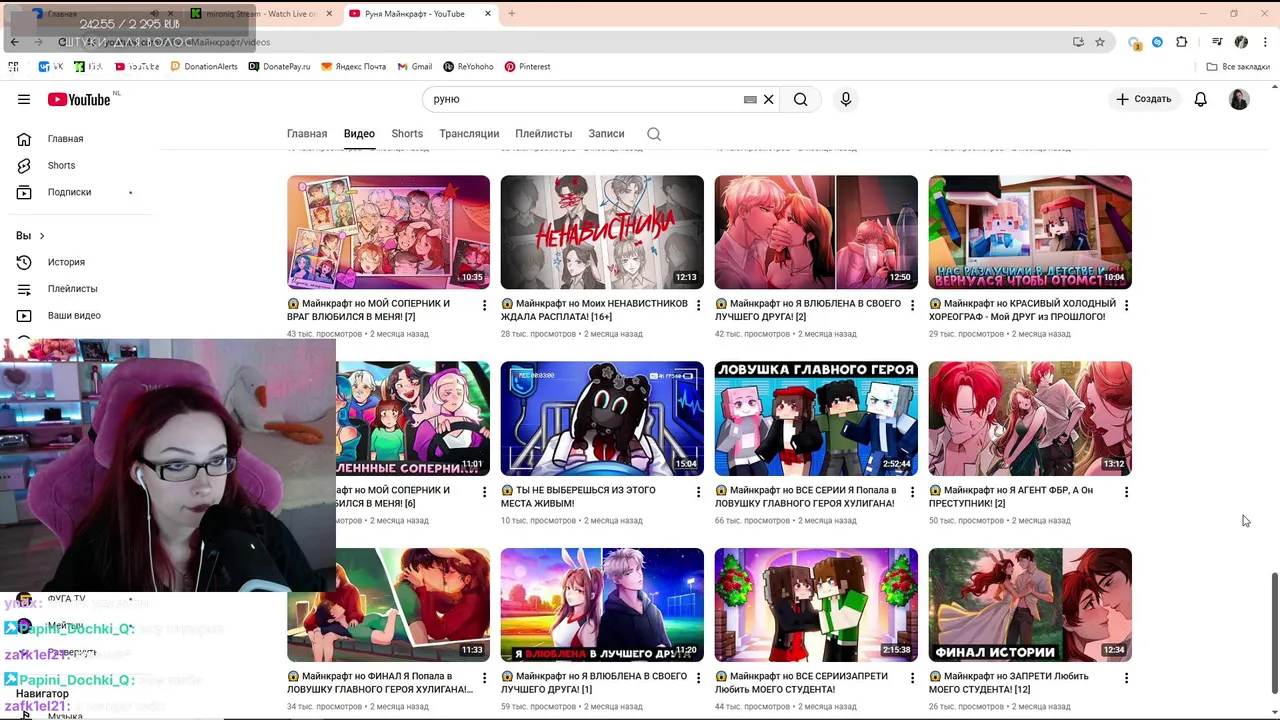This screenshot has height=720, width=1280.
Task: Switch to Трансляции tab
Action: [469, 134]
